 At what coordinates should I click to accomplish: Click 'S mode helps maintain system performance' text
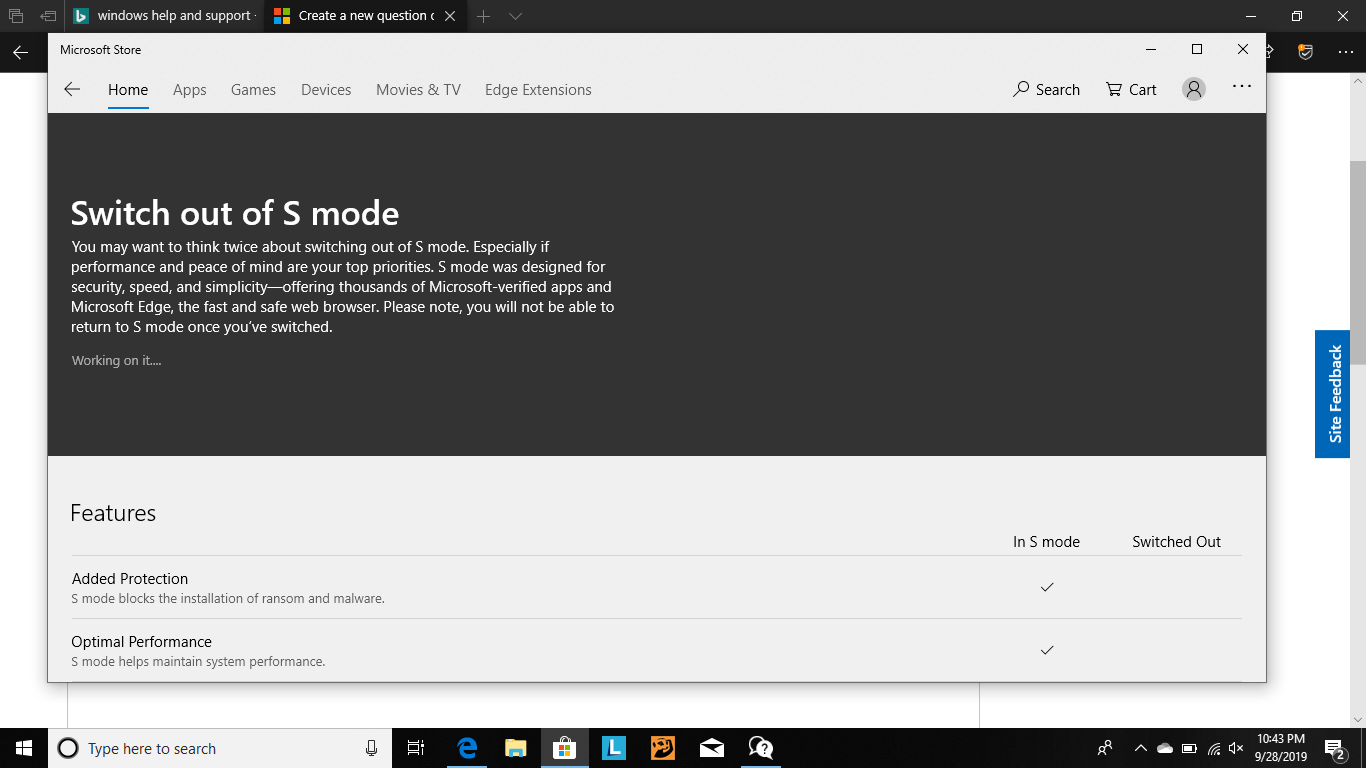198,661
